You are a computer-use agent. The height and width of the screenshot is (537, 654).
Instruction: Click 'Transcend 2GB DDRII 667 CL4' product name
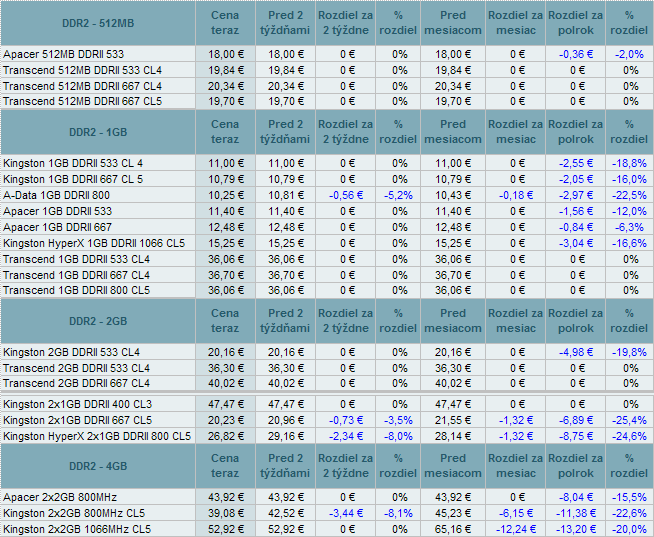76,383
